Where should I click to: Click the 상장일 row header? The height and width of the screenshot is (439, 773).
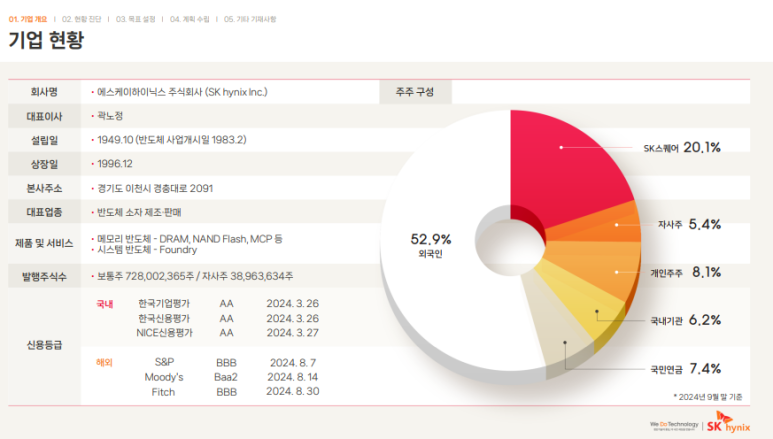pyautogui.click(x=44, y=164)
